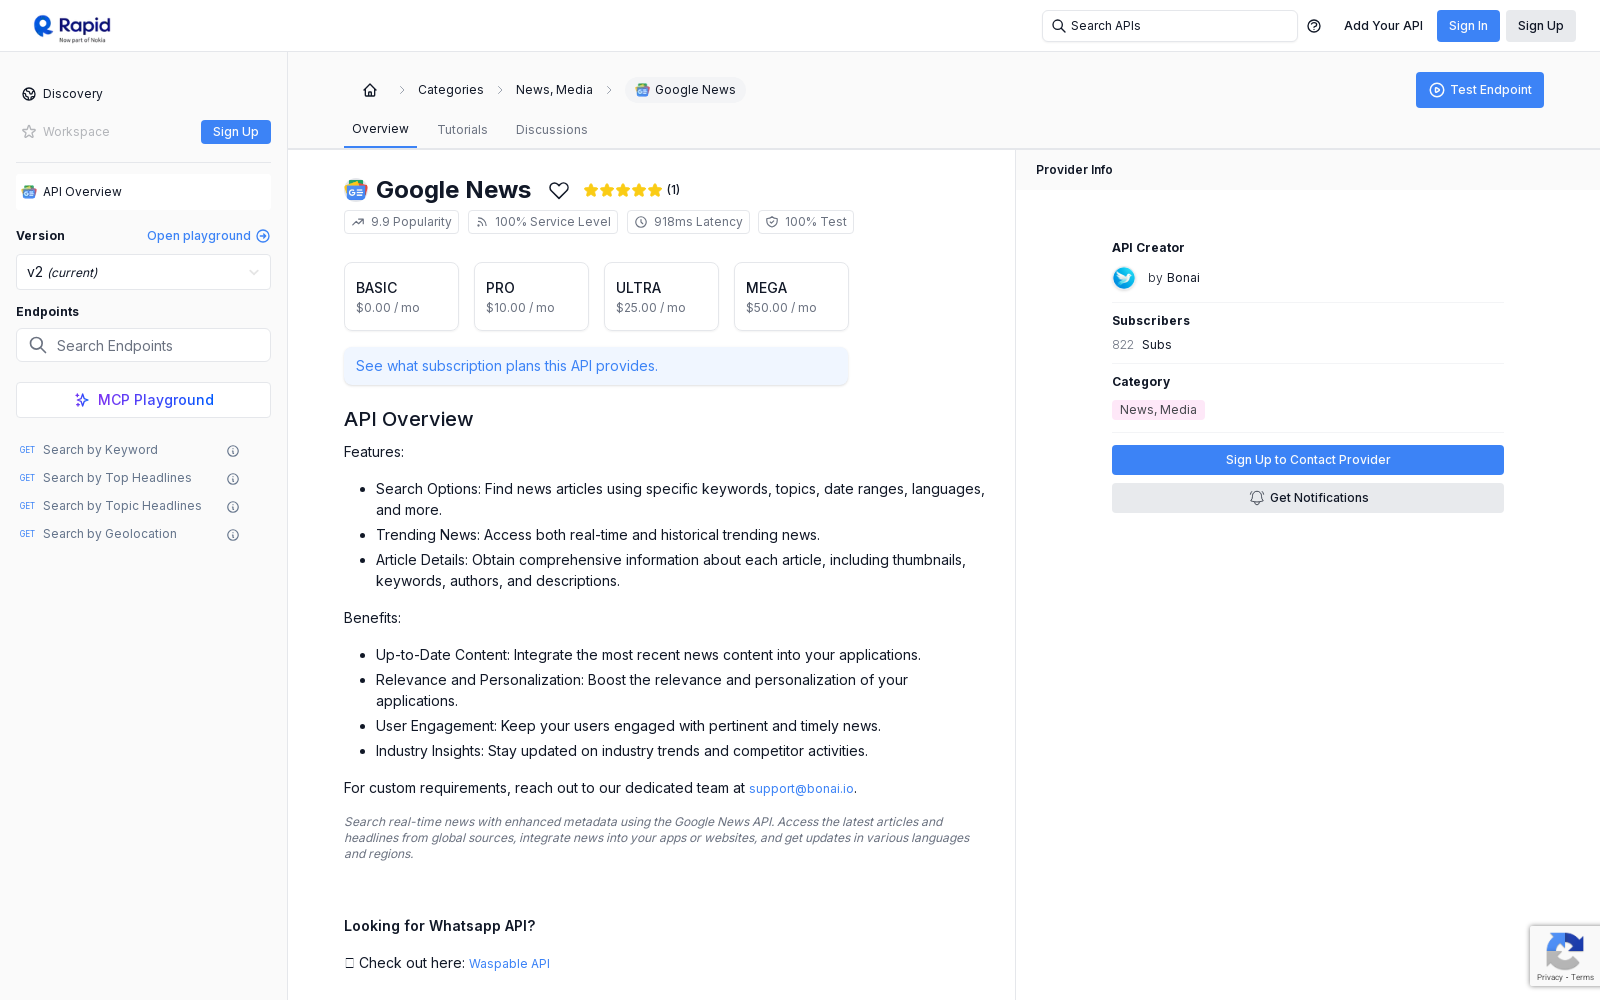Open info icon for Search by Geolocation
Screen dimensions: 1600x1000
(x=233, y=535)
